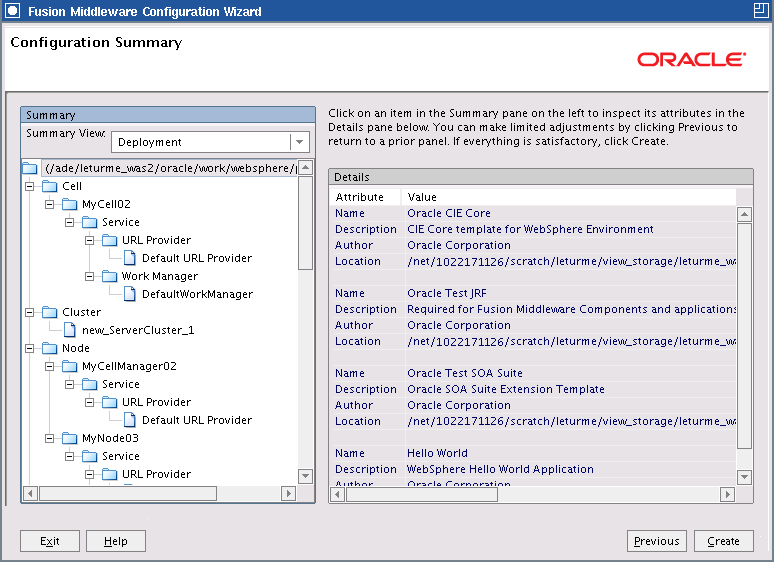
Task: Click the Summary tree scroll left arrow
Action: pyautogui.click(x=31, y=493)
